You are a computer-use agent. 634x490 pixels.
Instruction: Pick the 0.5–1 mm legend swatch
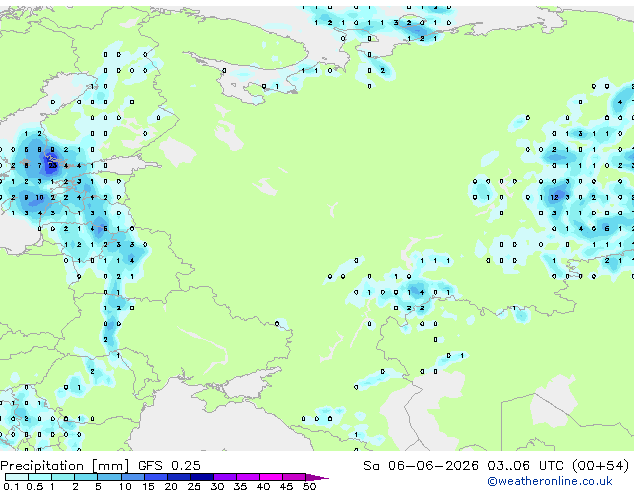(40, 477)
